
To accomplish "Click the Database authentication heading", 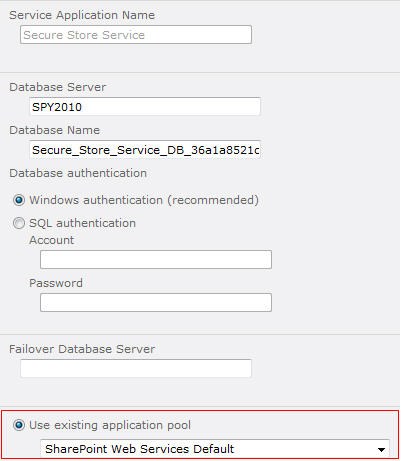I will point(78,173).
